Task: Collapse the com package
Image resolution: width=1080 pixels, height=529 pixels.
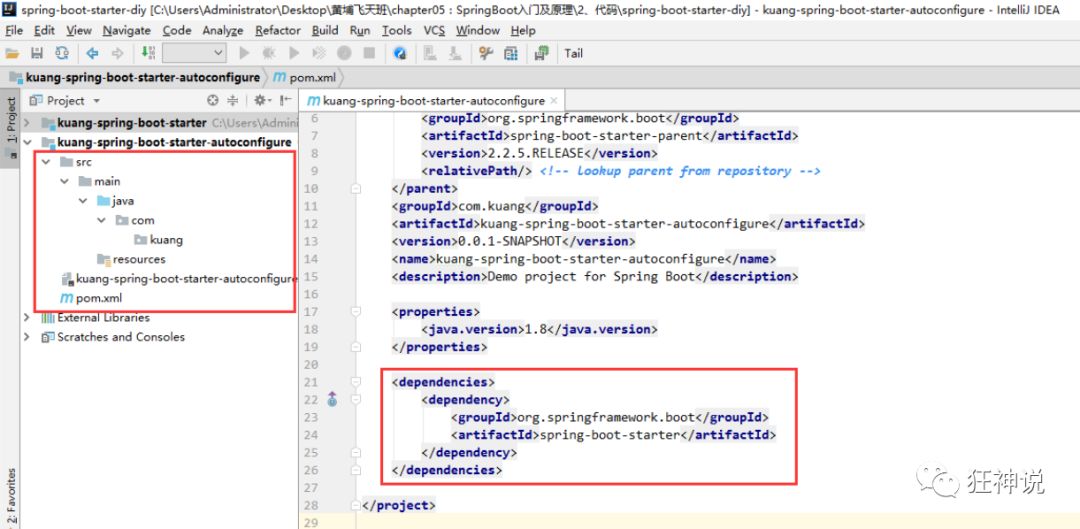Action: point(102,220)
